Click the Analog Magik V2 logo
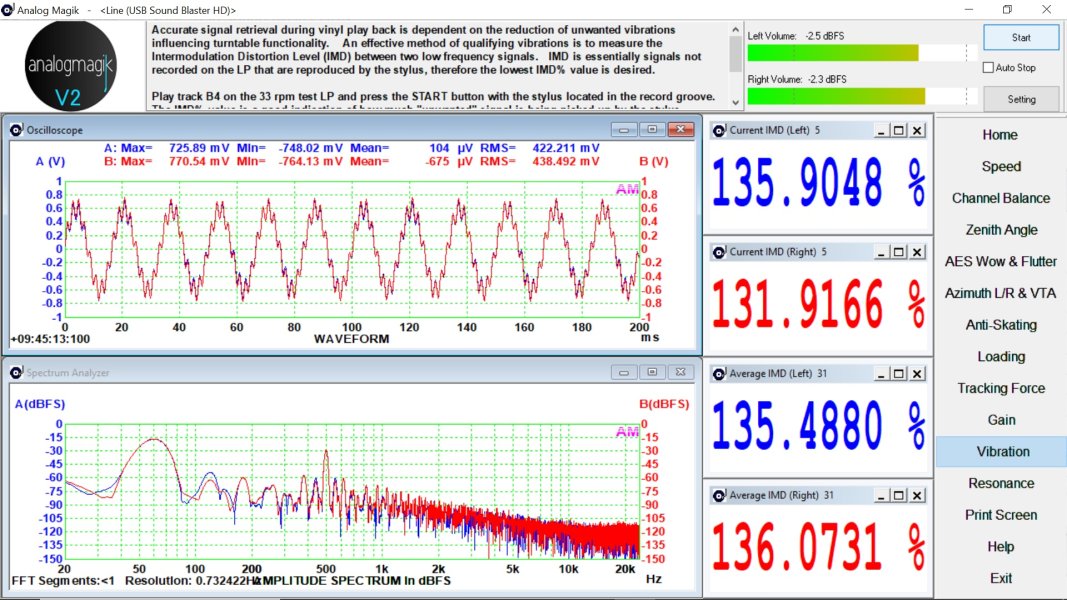This screenshot has height=600, width=1067. point(68,66)
